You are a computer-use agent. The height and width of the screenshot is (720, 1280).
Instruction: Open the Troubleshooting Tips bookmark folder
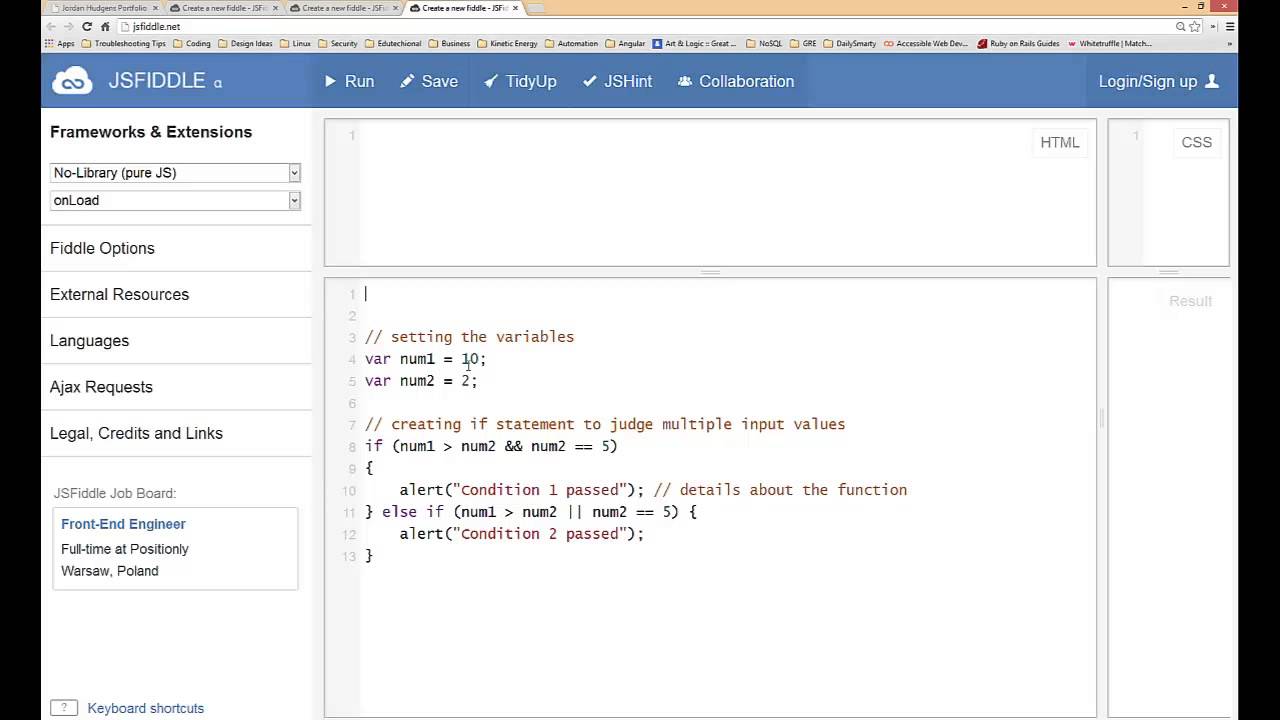123,44
